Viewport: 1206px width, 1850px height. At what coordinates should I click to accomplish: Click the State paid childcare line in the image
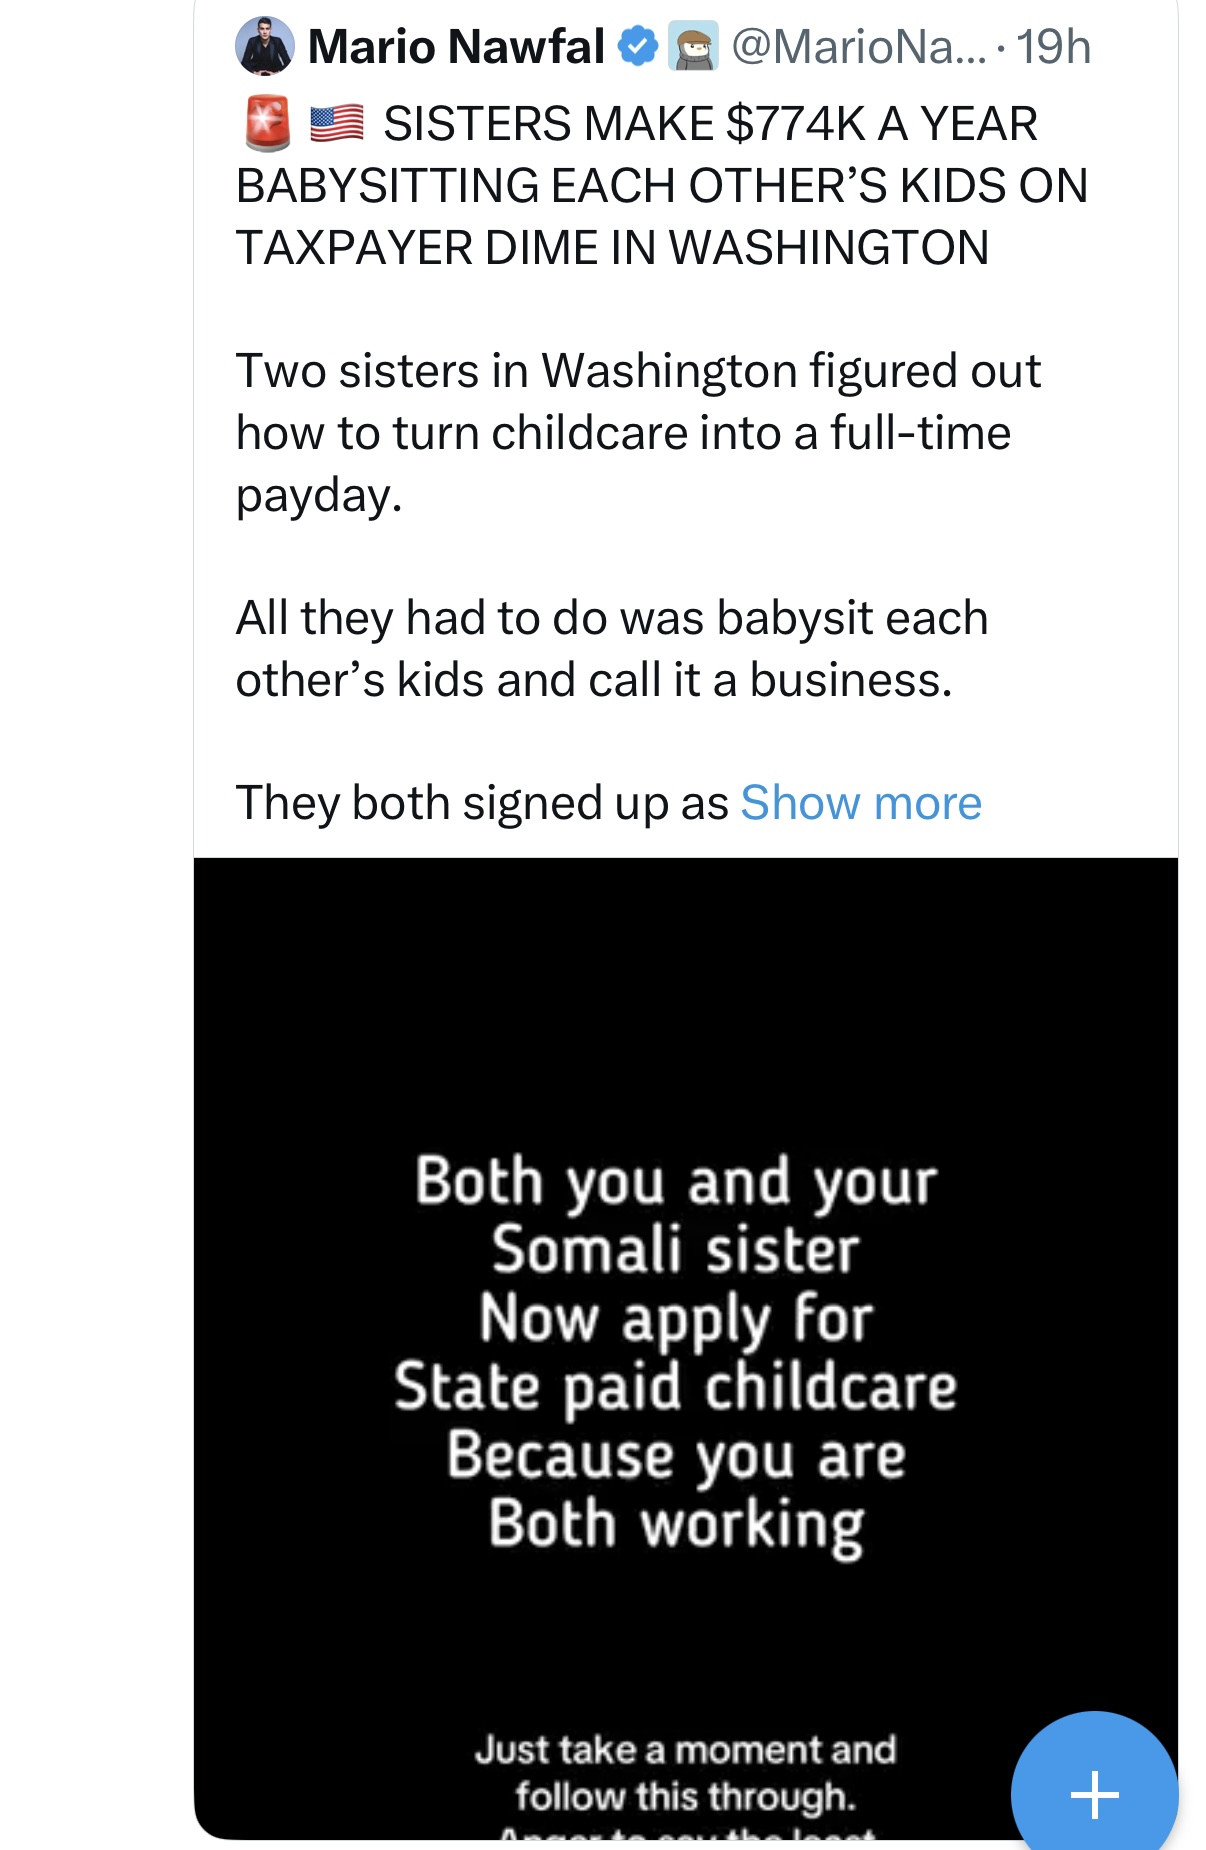click(x=676, y=1387)
